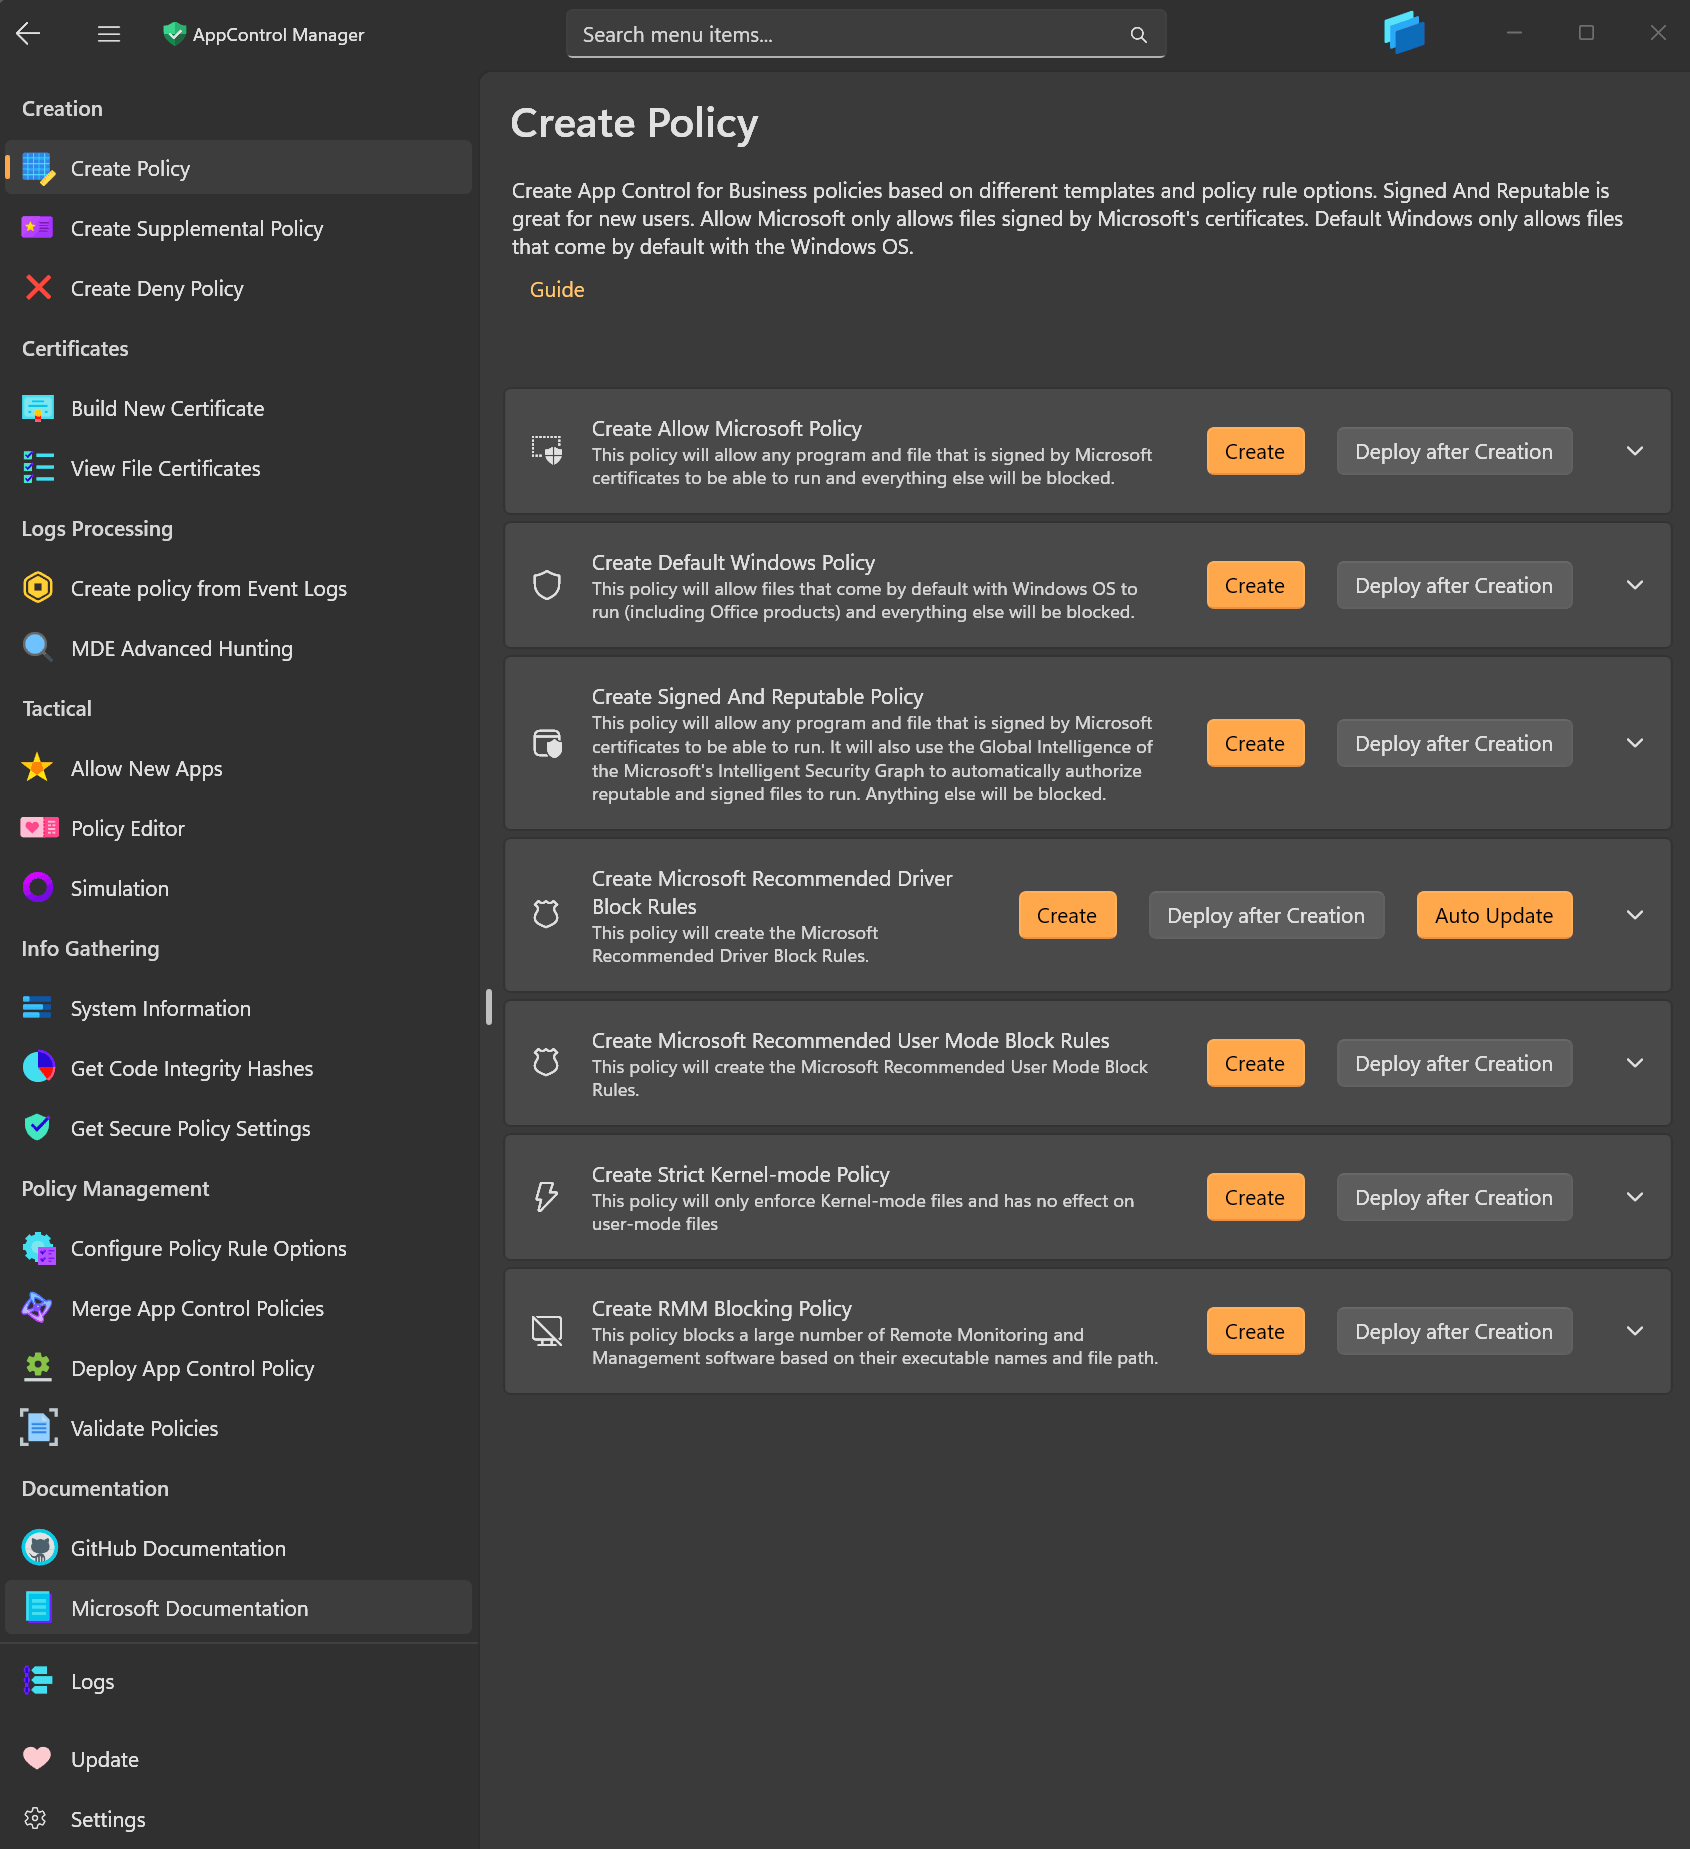
Task: Toggle Deploy after Creation for RMM Blocking Policy
Action: [1453, 1332]
